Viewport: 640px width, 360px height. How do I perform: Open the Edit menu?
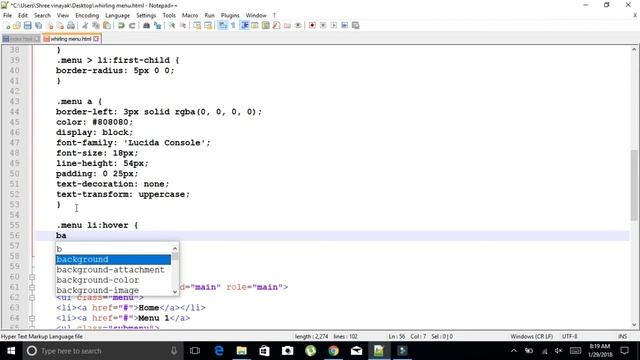tap(23, 15)
